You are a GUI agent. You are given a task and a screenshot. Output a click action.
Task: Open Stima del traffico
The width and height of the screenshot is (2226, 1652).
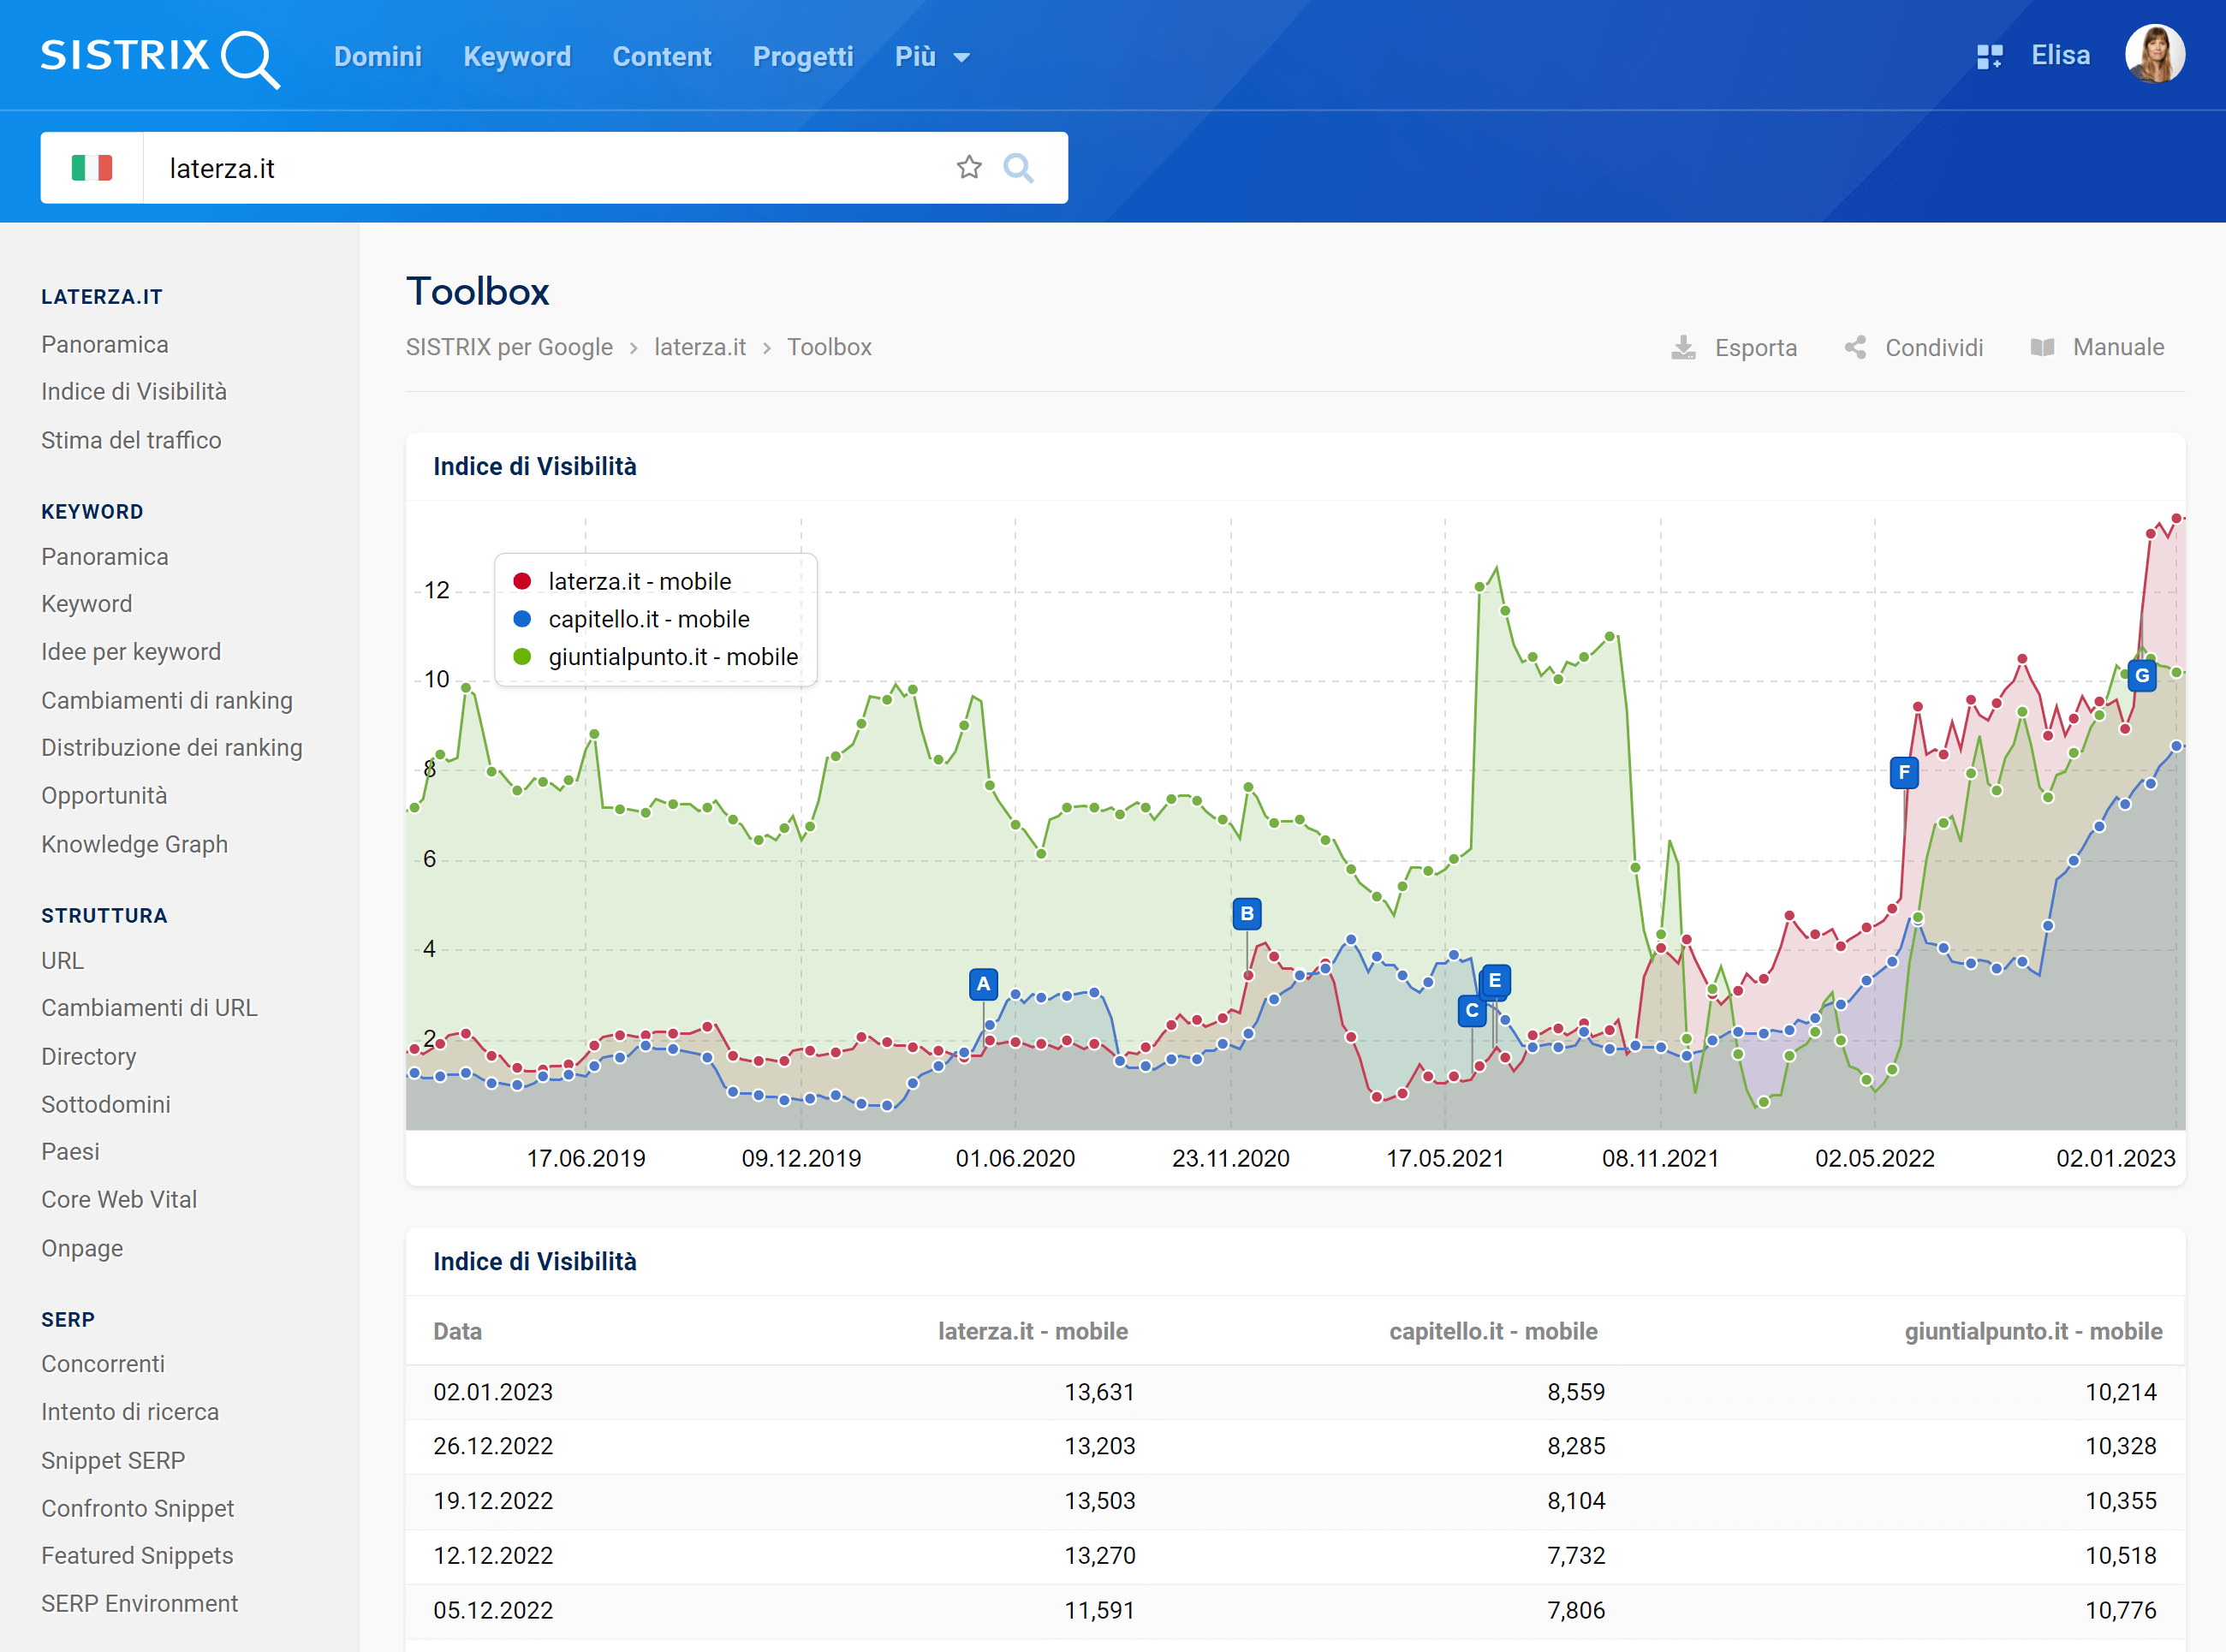coord(131,440)
